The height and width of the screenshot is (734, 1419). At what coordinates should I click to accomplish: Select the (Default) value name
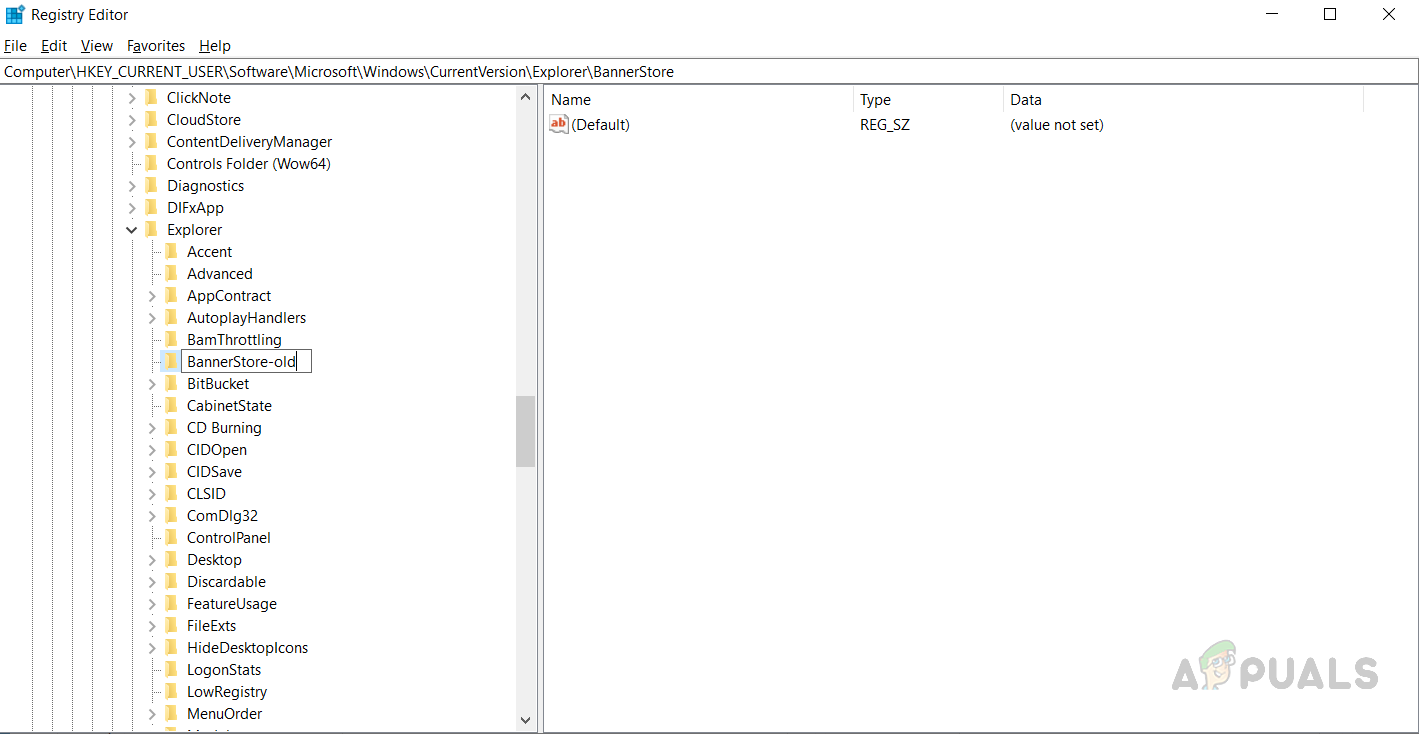[x=600, y=124]
